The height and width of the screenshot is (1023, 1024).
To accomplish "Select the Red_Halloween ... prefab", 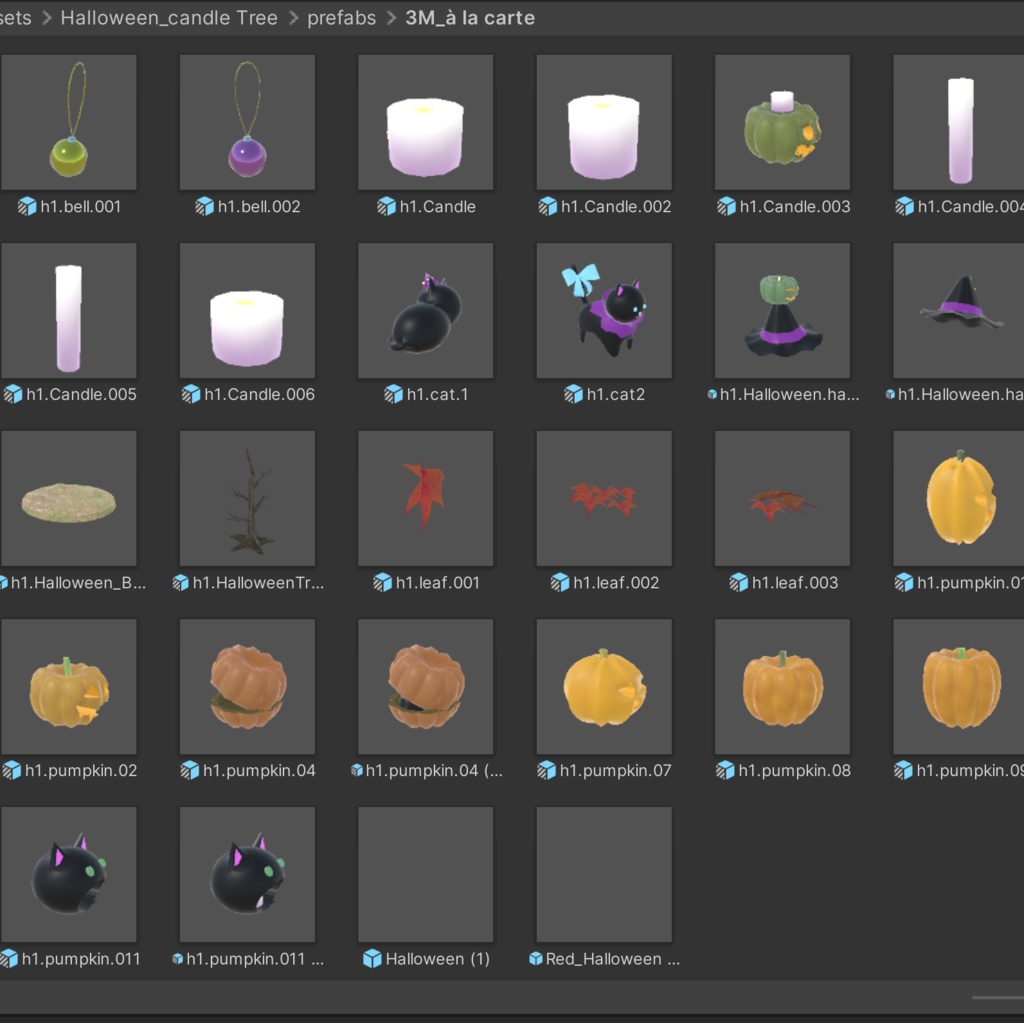I will pyautogui.click(x=603, y=874).
